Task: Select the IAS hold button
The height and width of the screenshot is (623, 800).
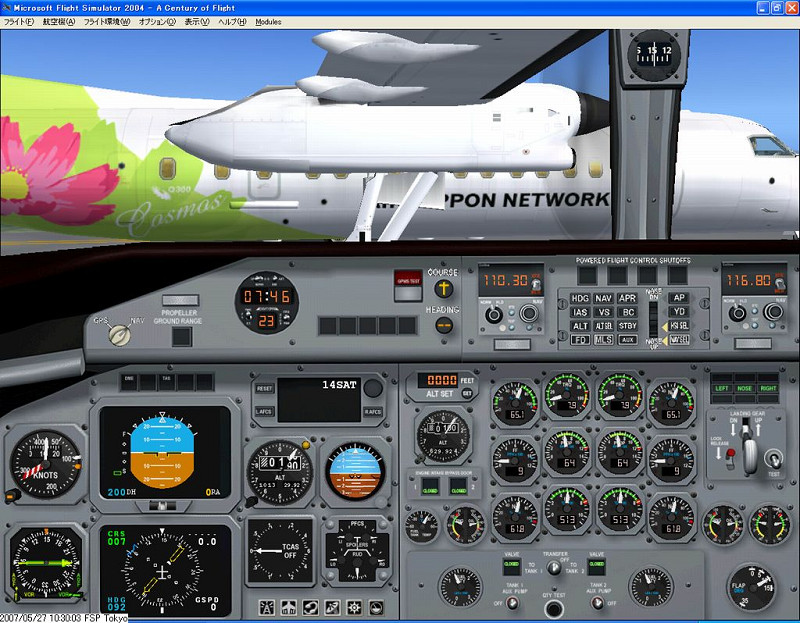Action: [580, 312]
